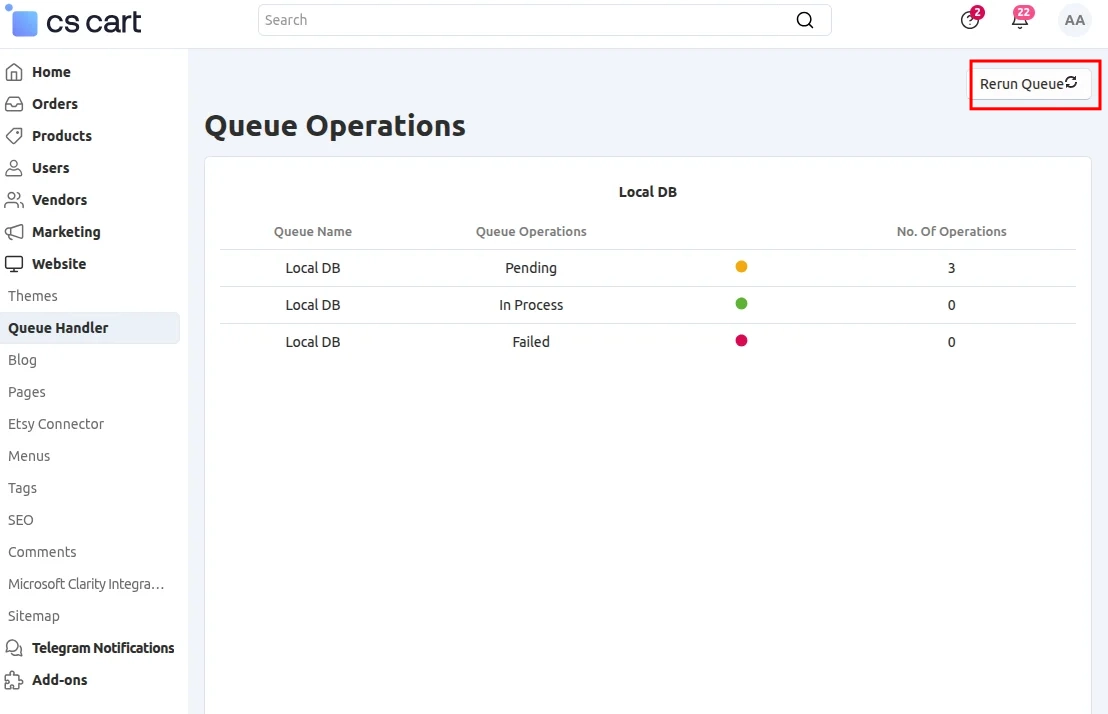
Task: Click the Vendors people icon
Action: tap(14, 200)
